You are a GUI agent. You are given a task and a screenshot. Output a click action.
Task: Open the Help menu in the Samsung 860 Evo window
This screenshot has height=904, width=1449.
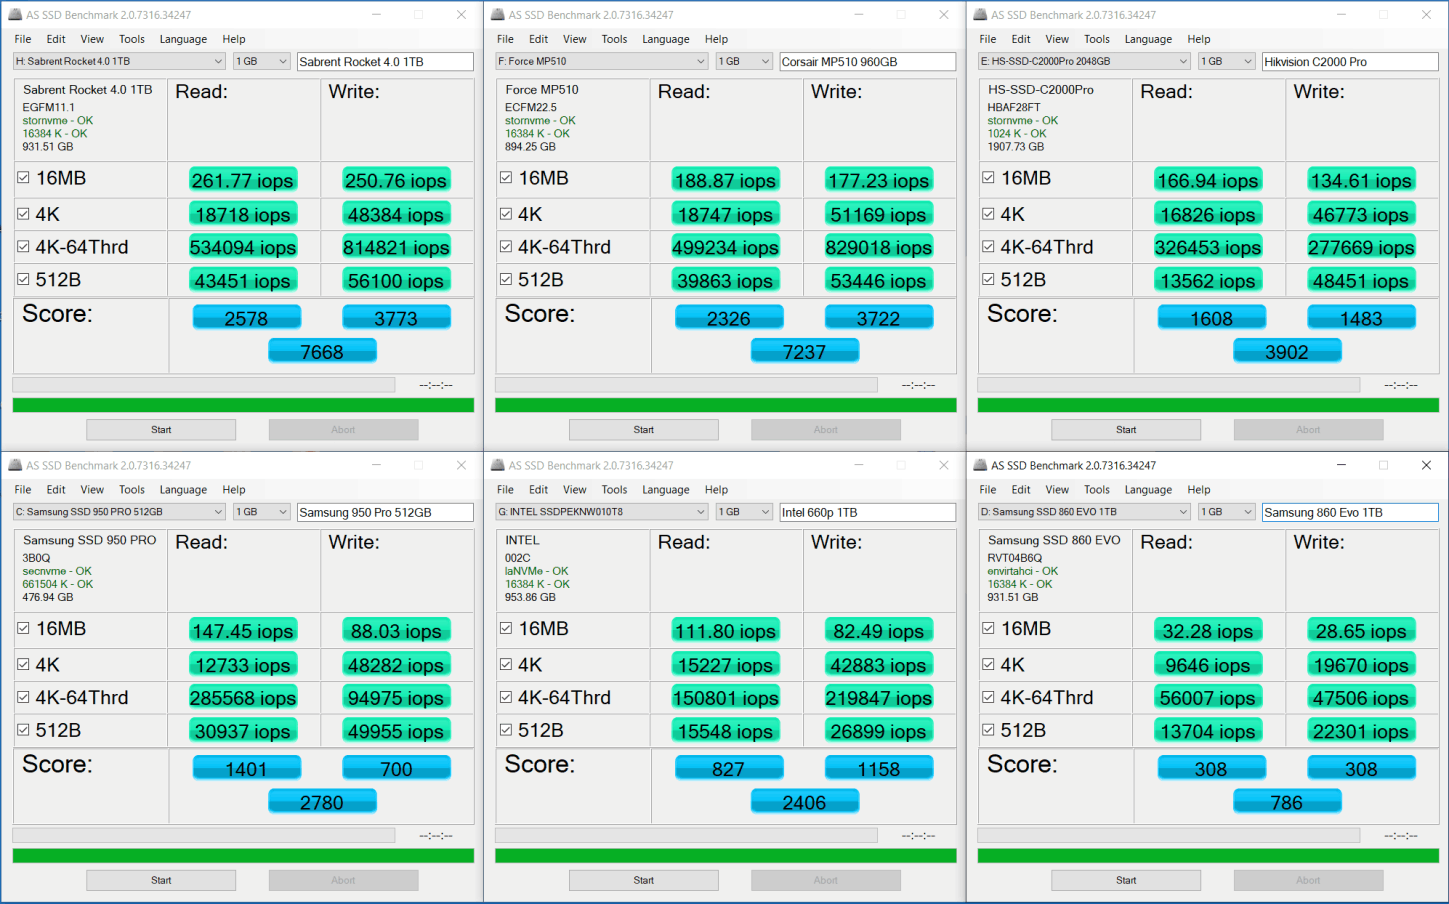tap(1199, 490)
